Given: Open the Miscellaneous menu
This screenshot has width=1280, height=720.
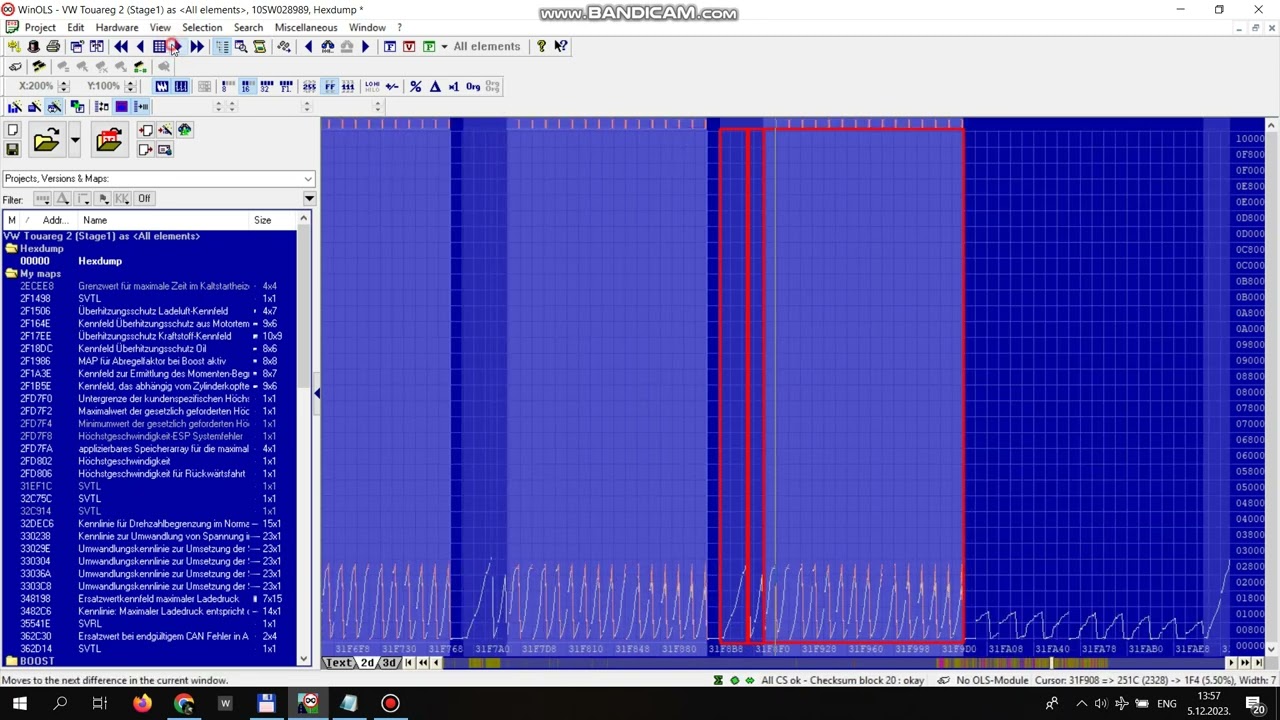Looking at the screenshot, I should 306,27.
